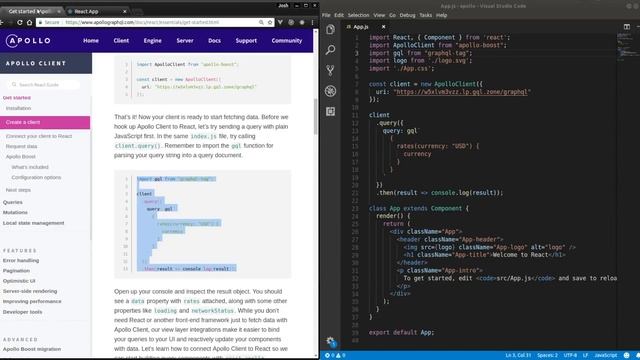Select Create a client sidebar item

click(x=45, y=122)
